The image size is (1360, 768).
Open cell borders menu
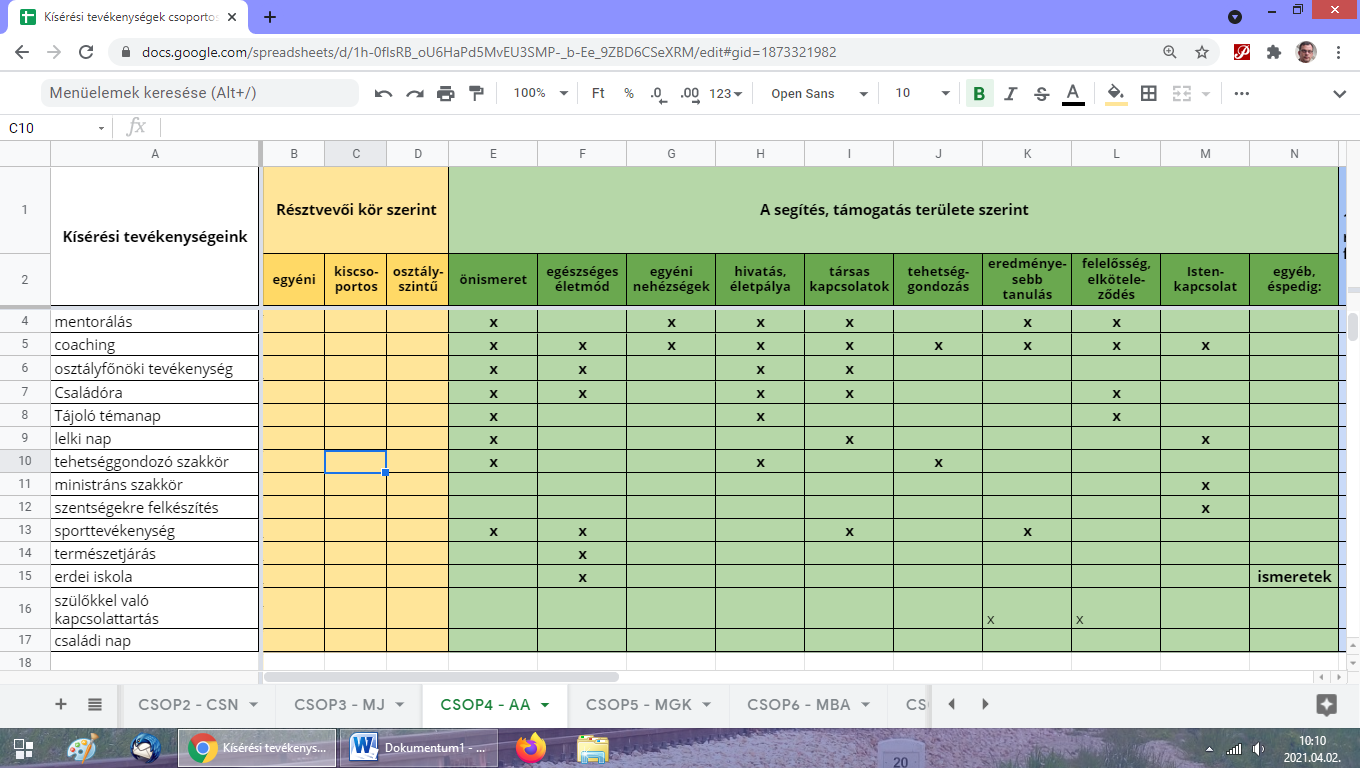[x=1149, y=93]
